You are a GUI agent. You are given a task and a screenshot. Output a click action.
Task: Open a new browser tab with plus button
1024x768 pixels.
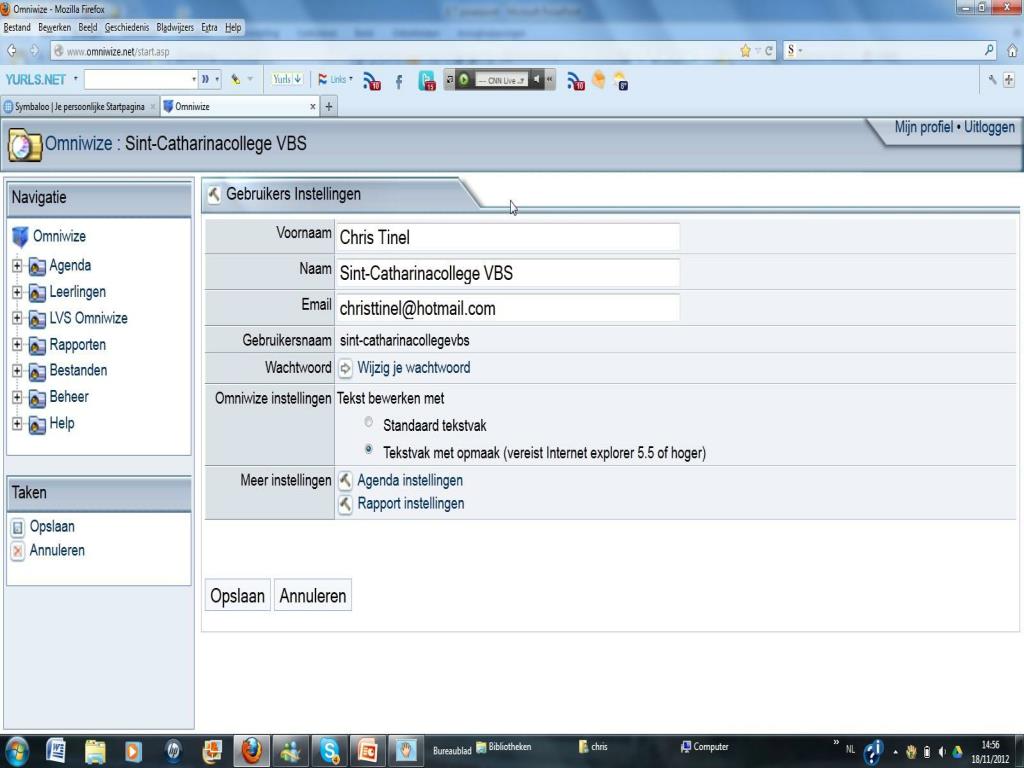[329, 106]
